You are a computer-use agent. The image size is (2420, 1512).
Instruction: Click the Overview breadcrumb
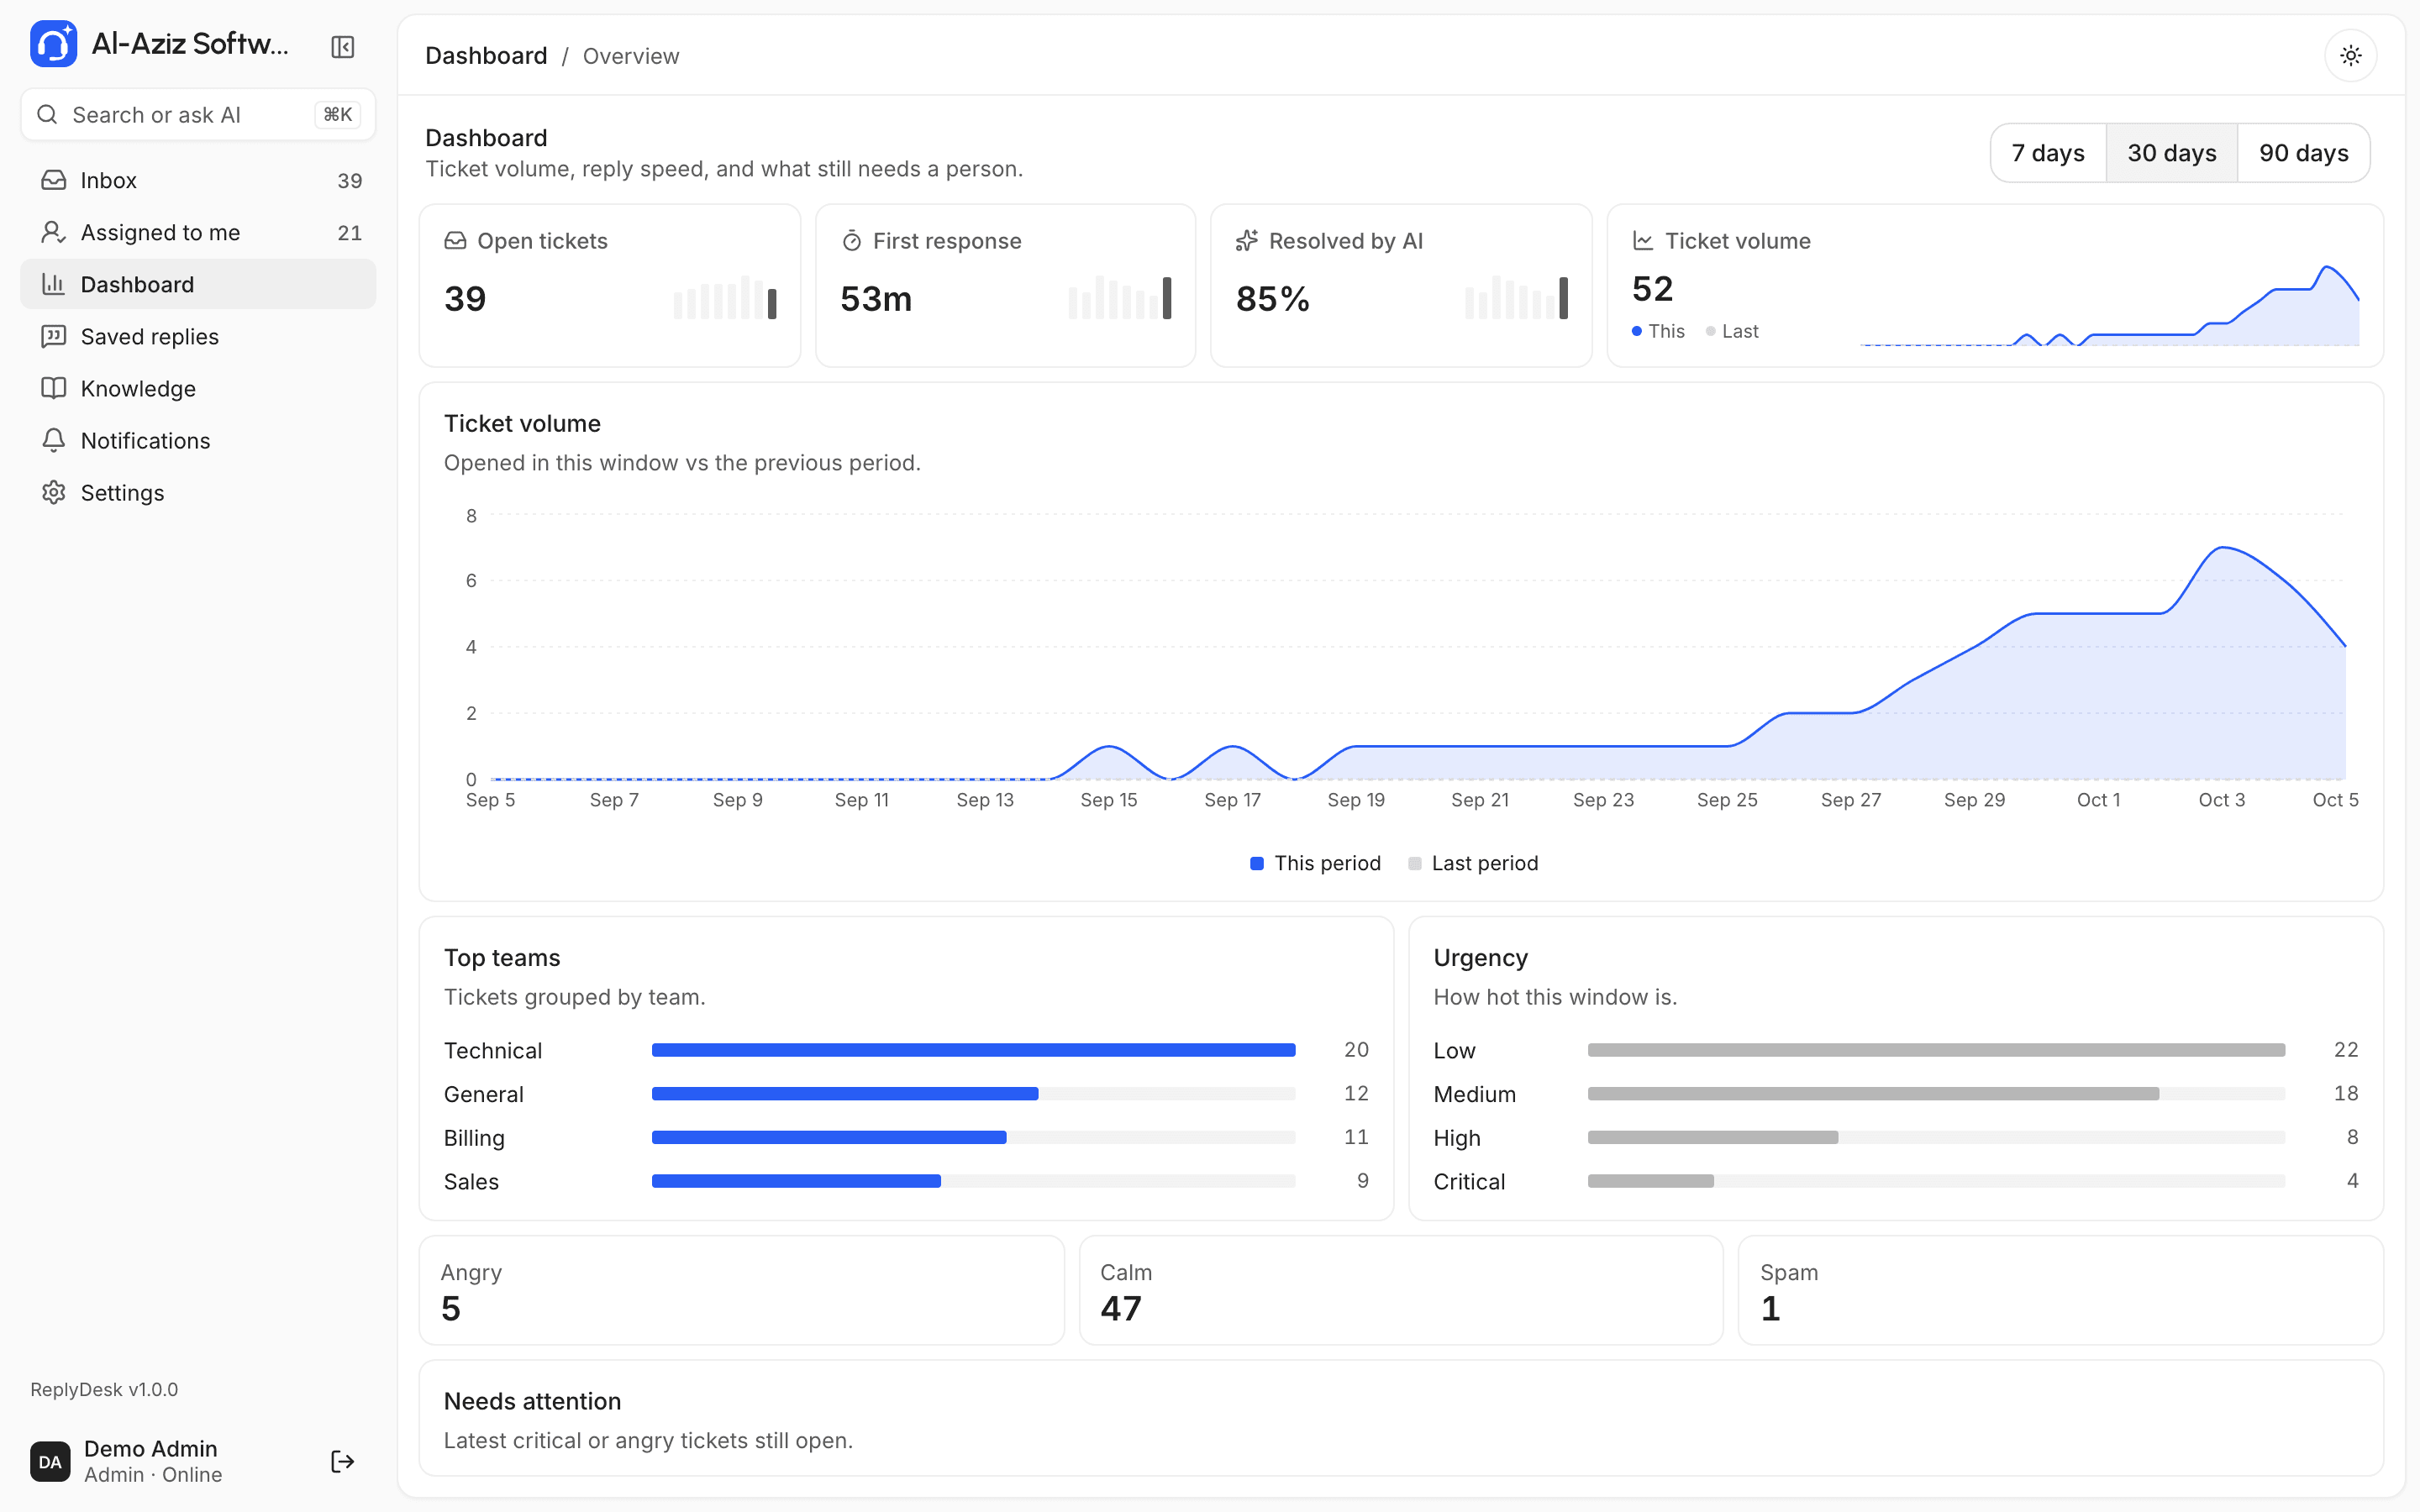[x=631, y=56]
